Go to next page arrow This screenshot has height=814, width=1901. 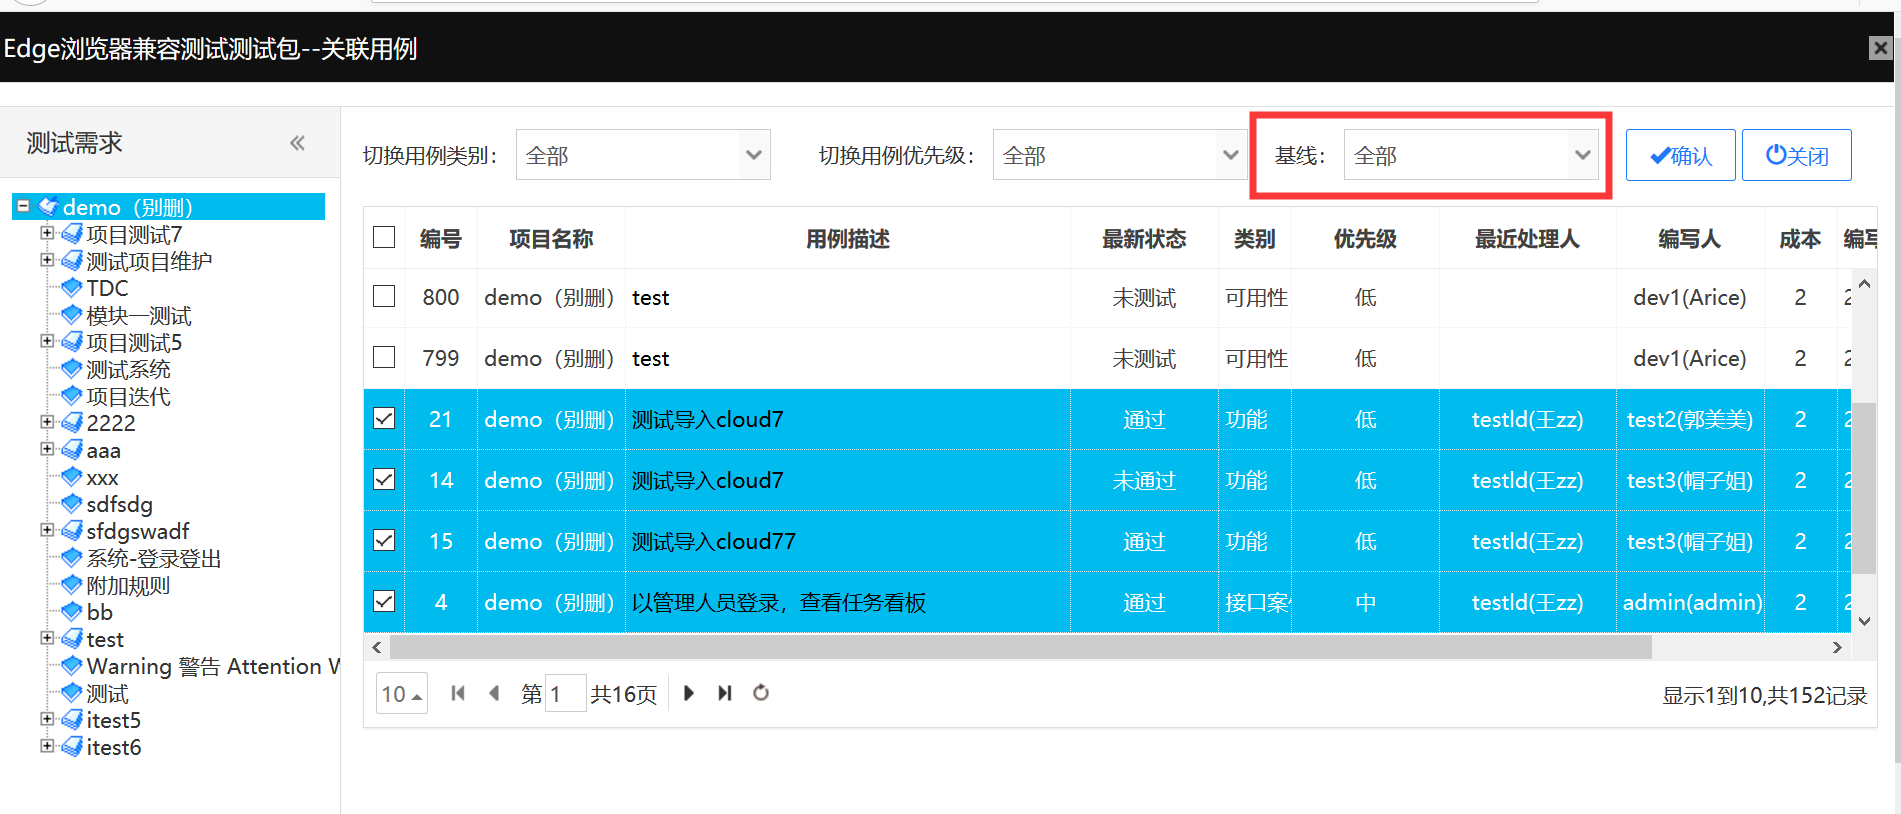tap(688, 693)
